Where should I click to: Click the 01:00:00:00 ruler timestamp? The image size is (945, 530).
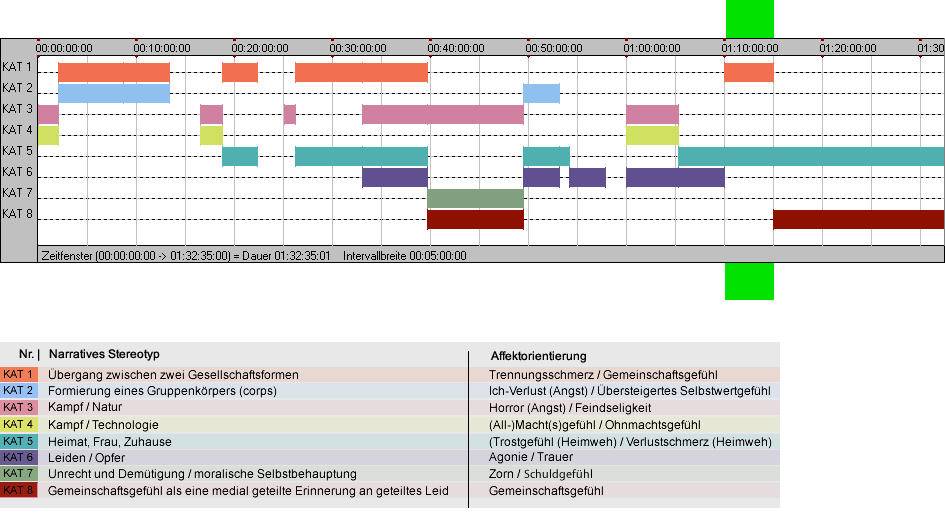click(652, 48)
